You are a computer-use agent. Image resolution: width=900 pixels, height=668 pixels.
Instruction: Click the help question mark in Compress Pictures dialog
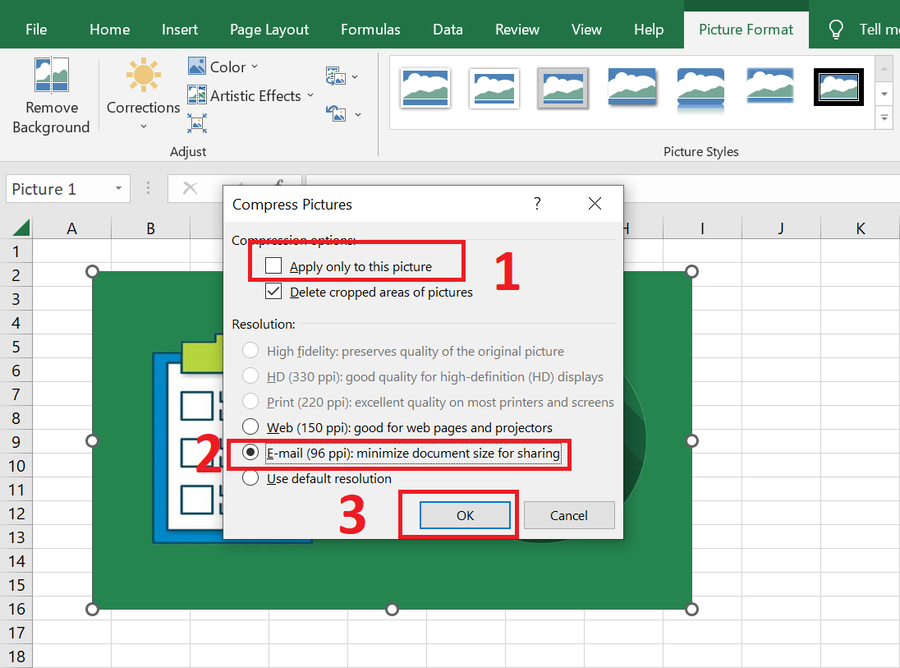[x=537, y=203]
